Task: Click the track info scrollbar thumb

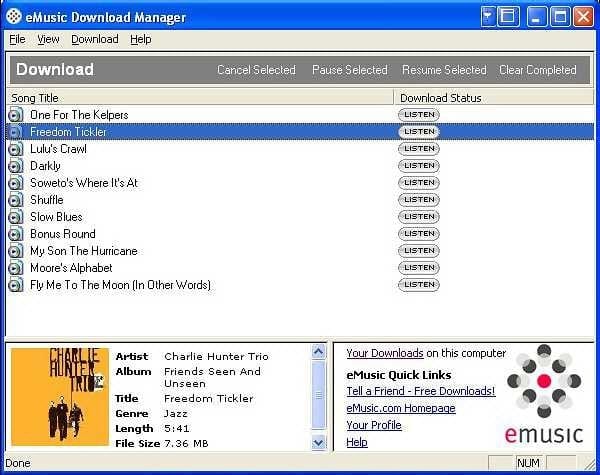Action: coord(318,395)
